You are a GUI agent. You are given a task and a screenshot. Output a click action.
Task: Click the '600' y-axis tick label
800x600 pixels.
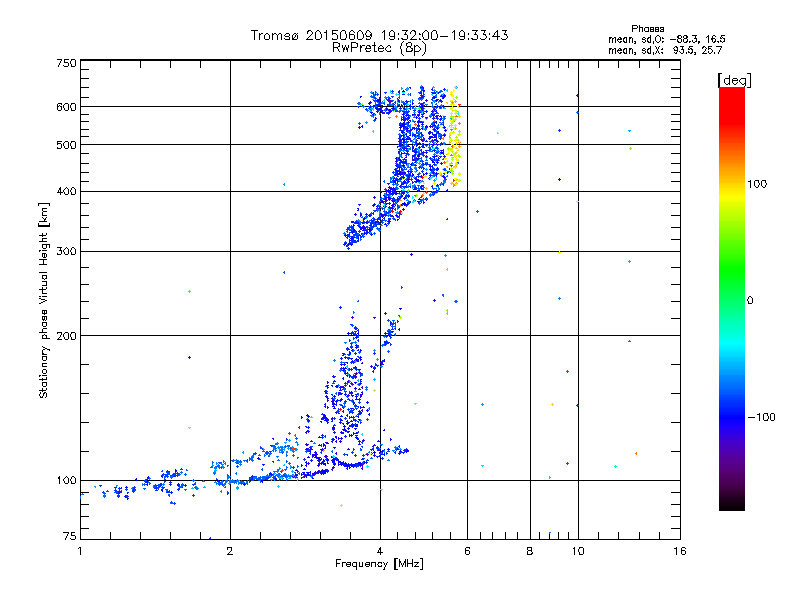click(66, 107)
